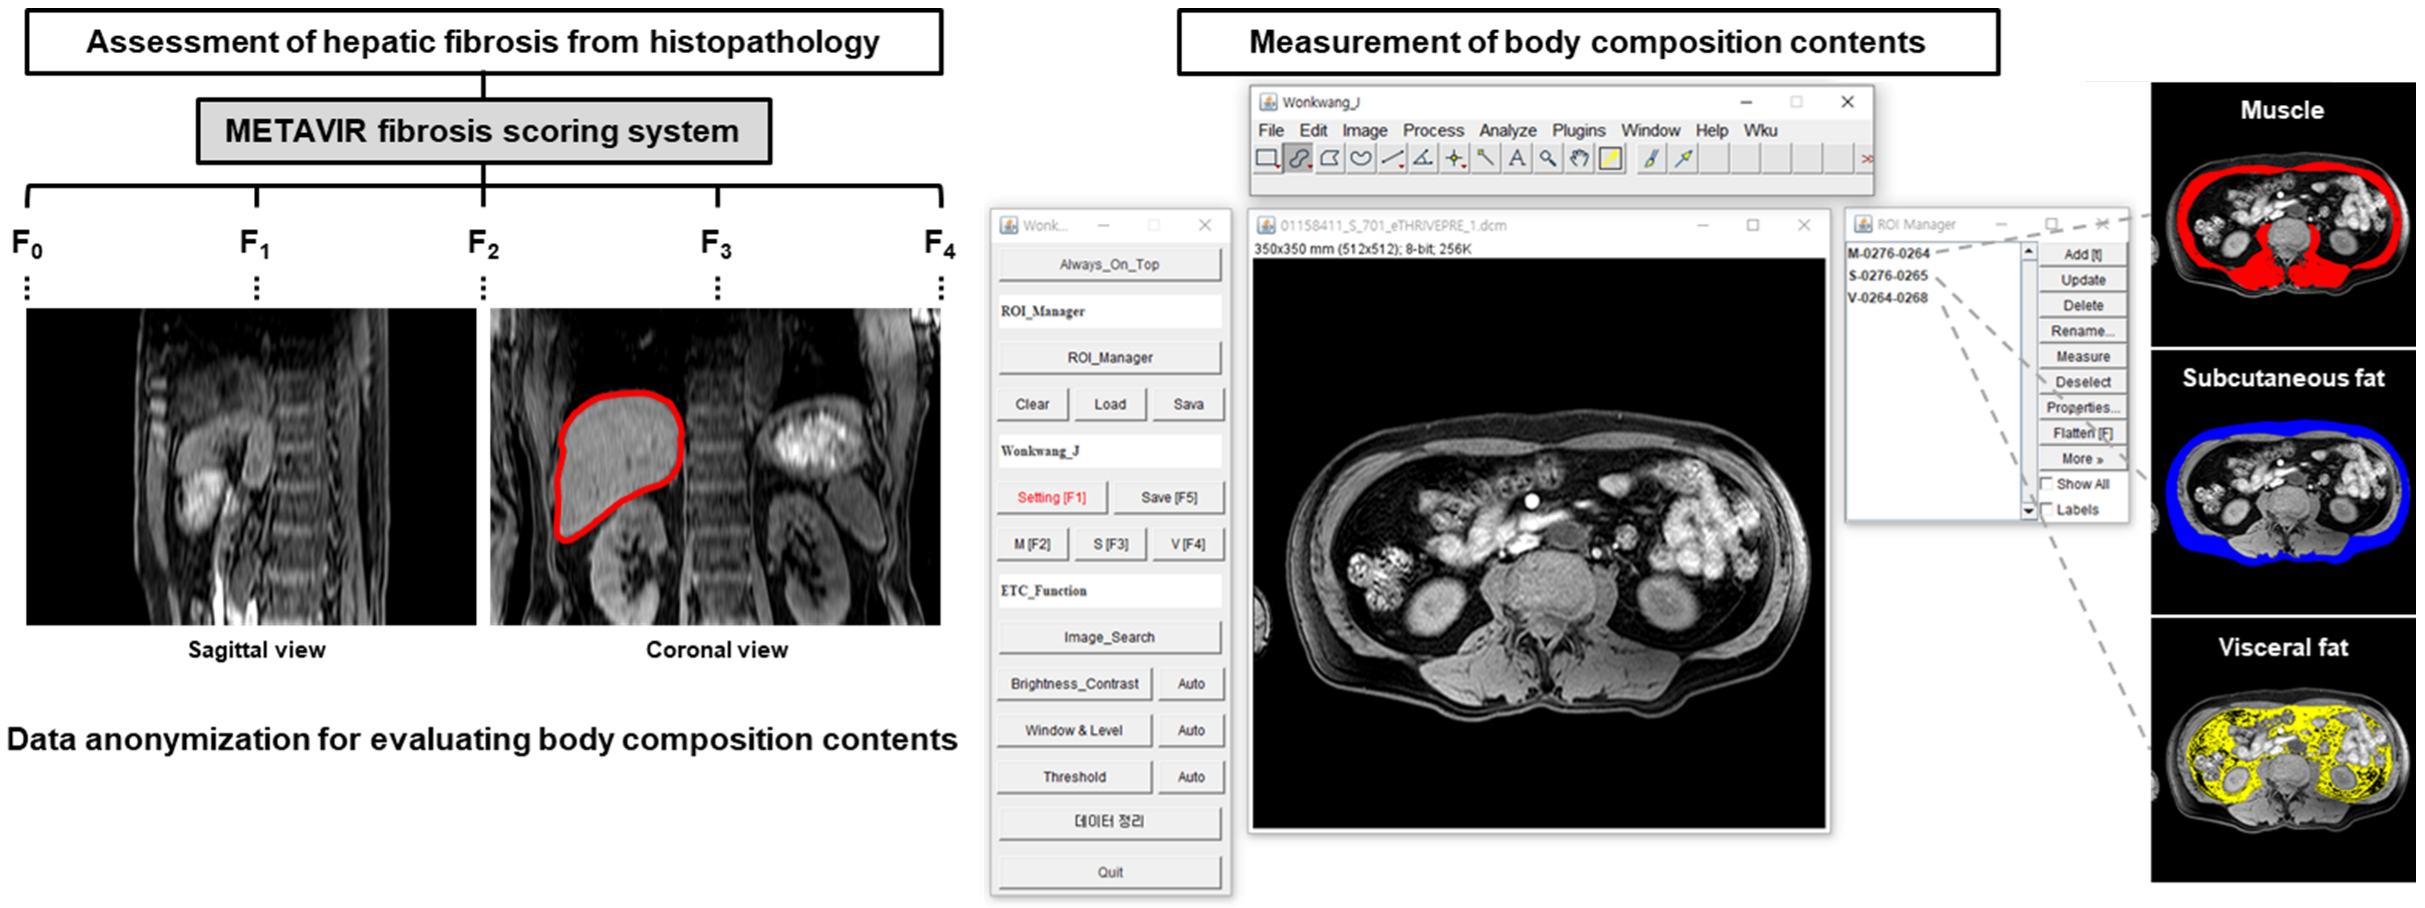Select the Rectangle selection tool
Screen dimensions: 2425x908
(x=1267, y=159)
